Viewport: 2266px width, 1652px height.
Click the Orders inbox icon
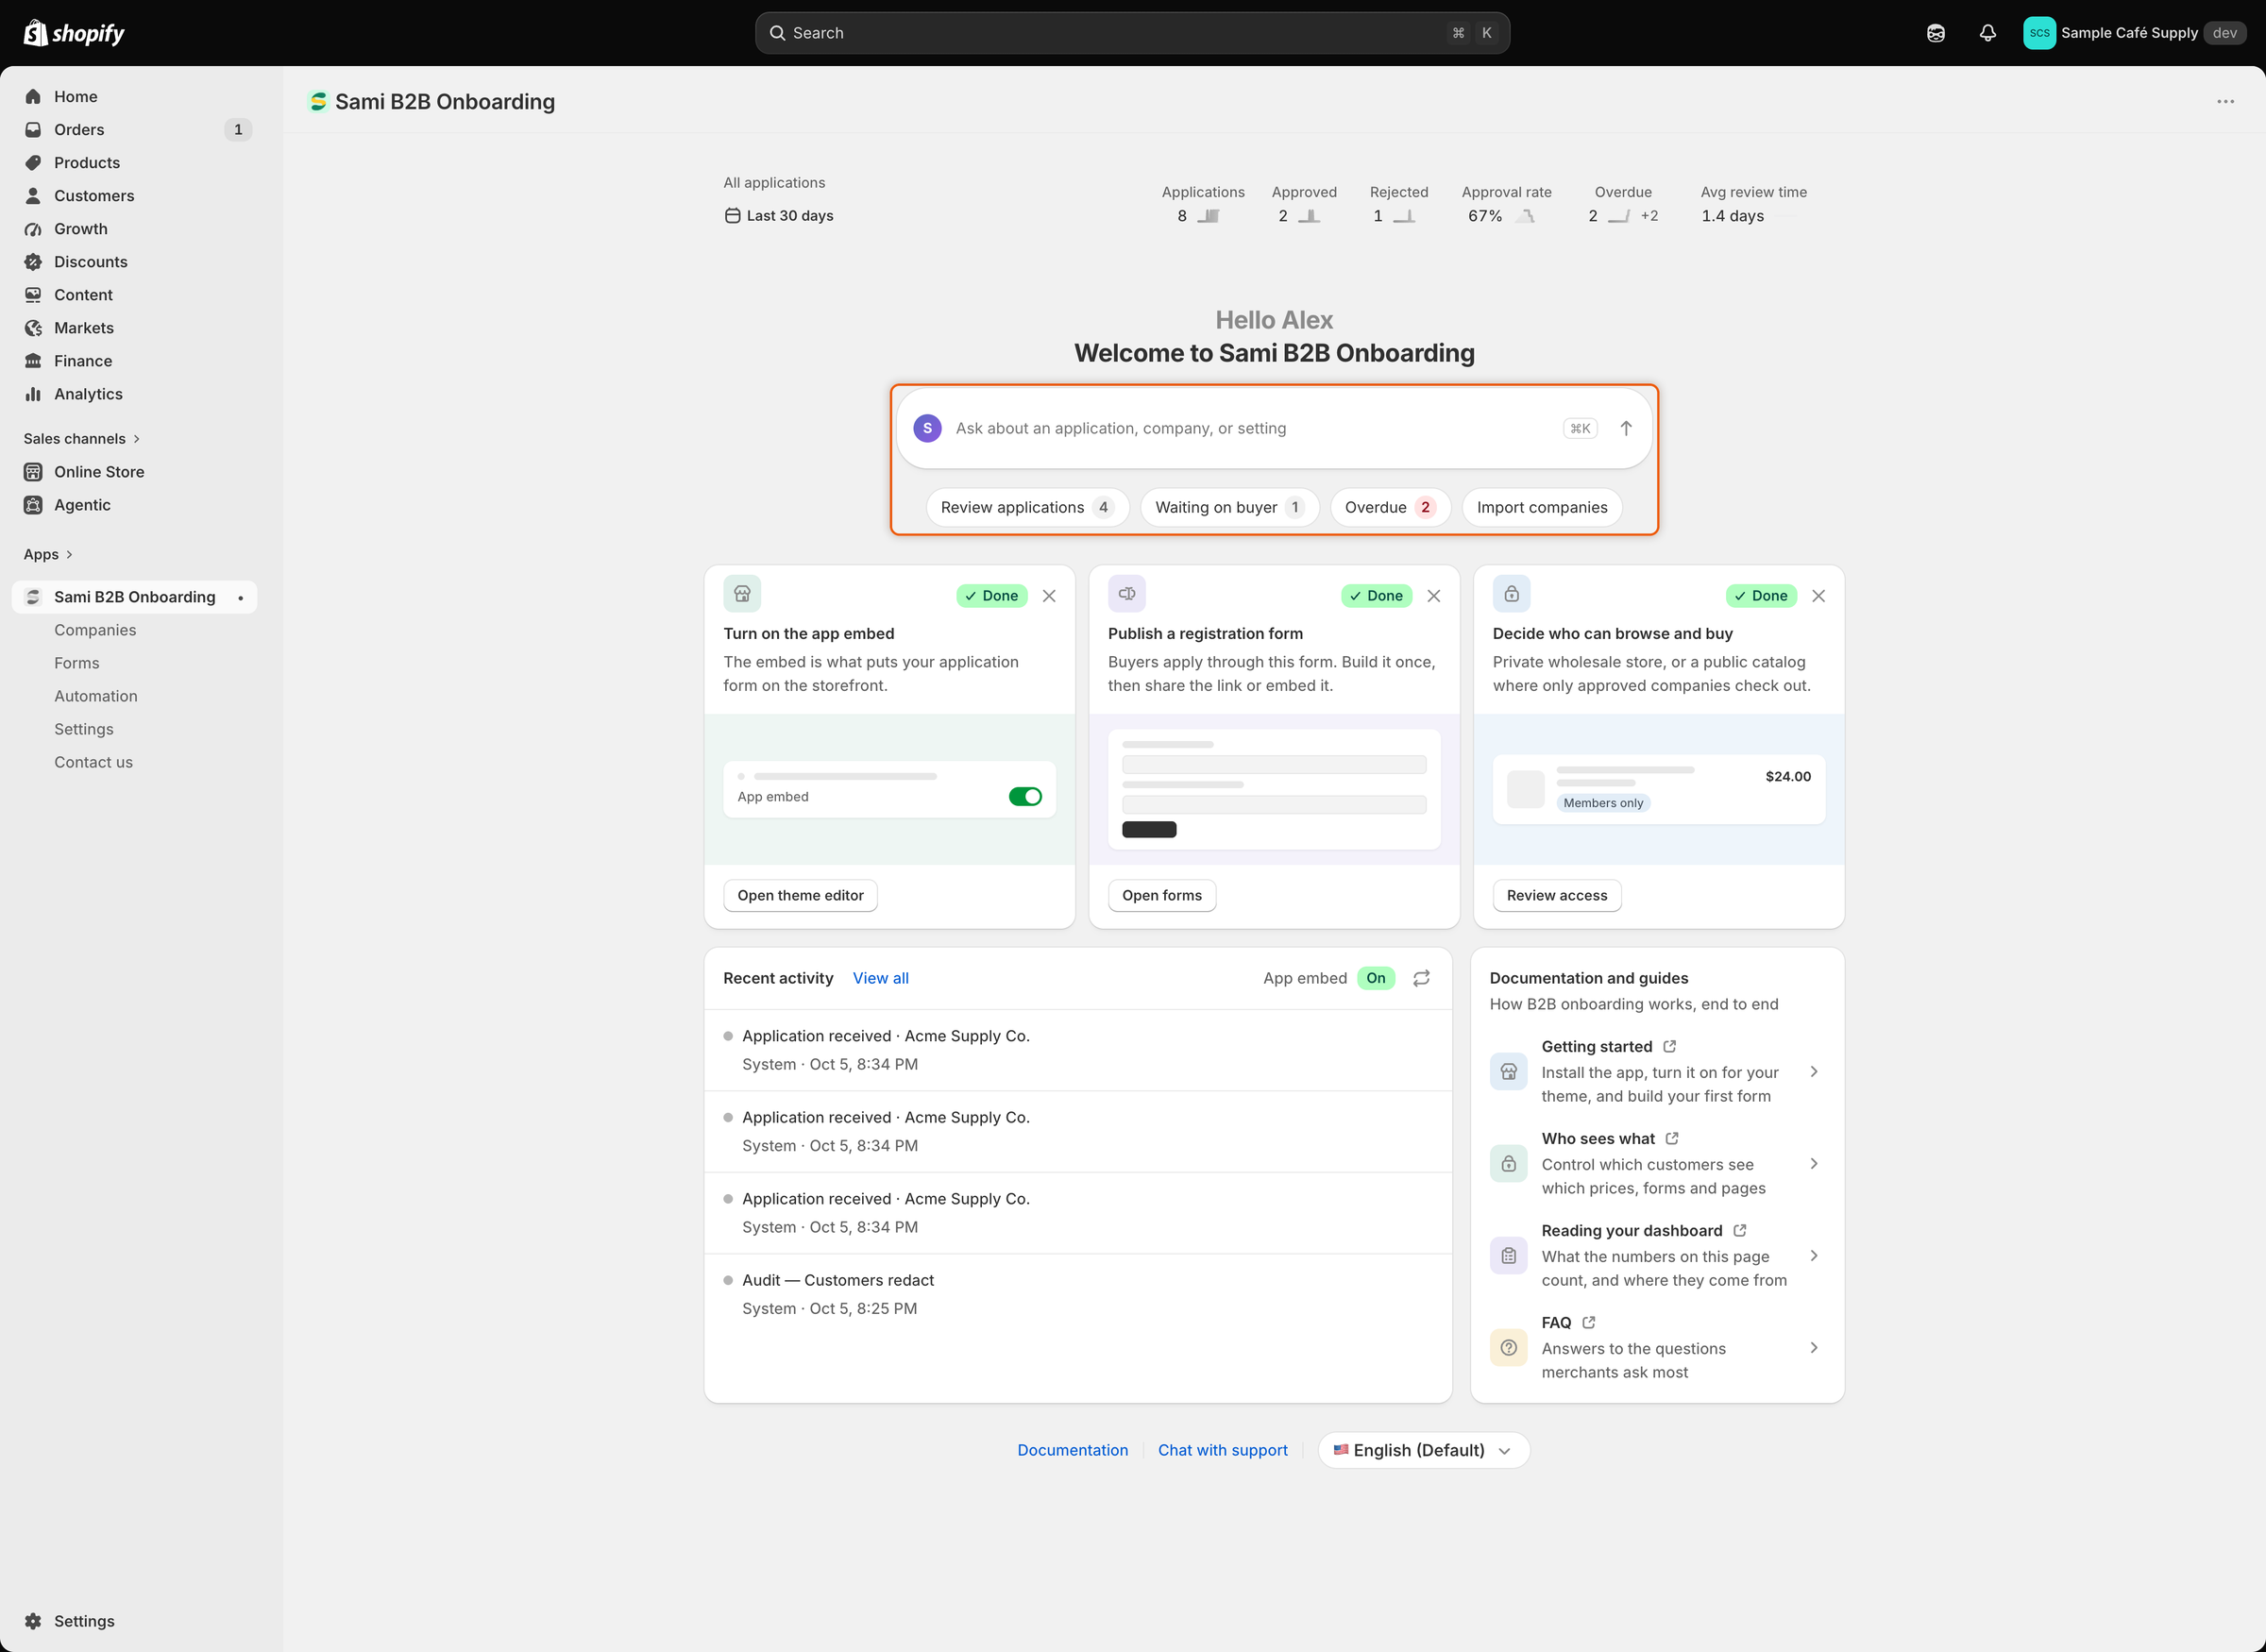point(33,130)
